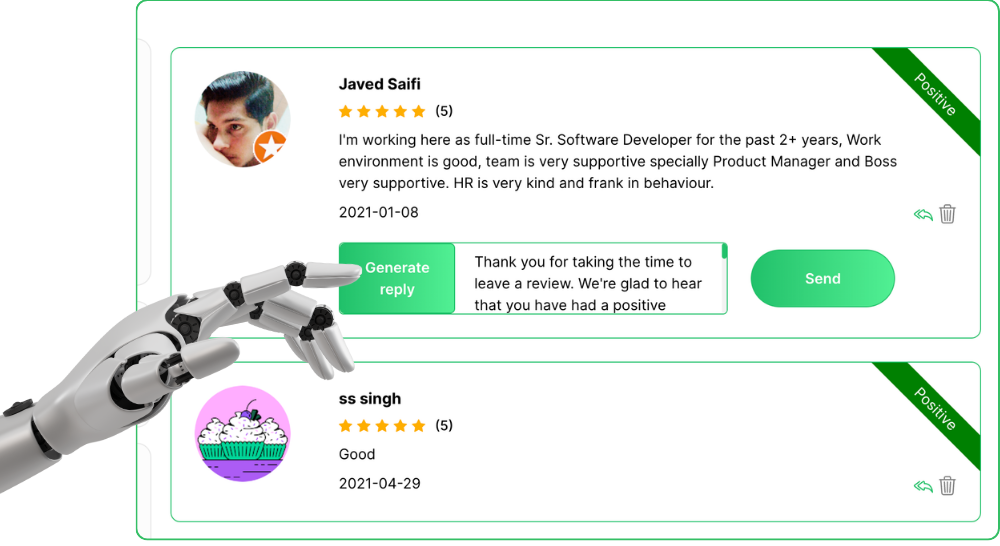Send the generated reply
Viewport: 1000px width, 546px height.
tap(823, 278)
